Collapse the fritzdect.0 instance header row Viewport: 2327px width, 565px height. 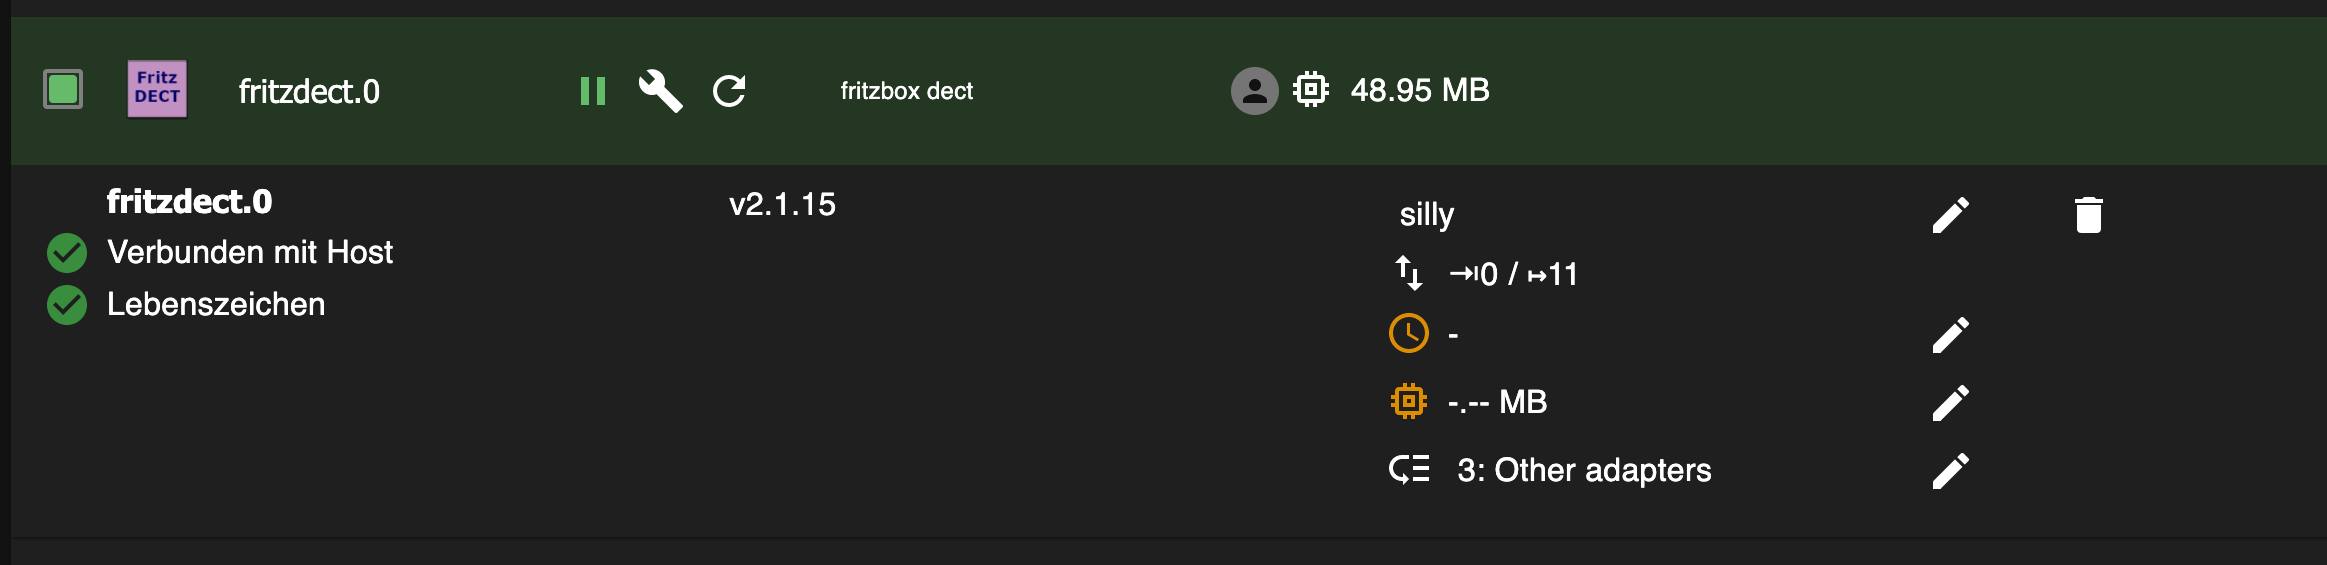[x=1168, y=91]
